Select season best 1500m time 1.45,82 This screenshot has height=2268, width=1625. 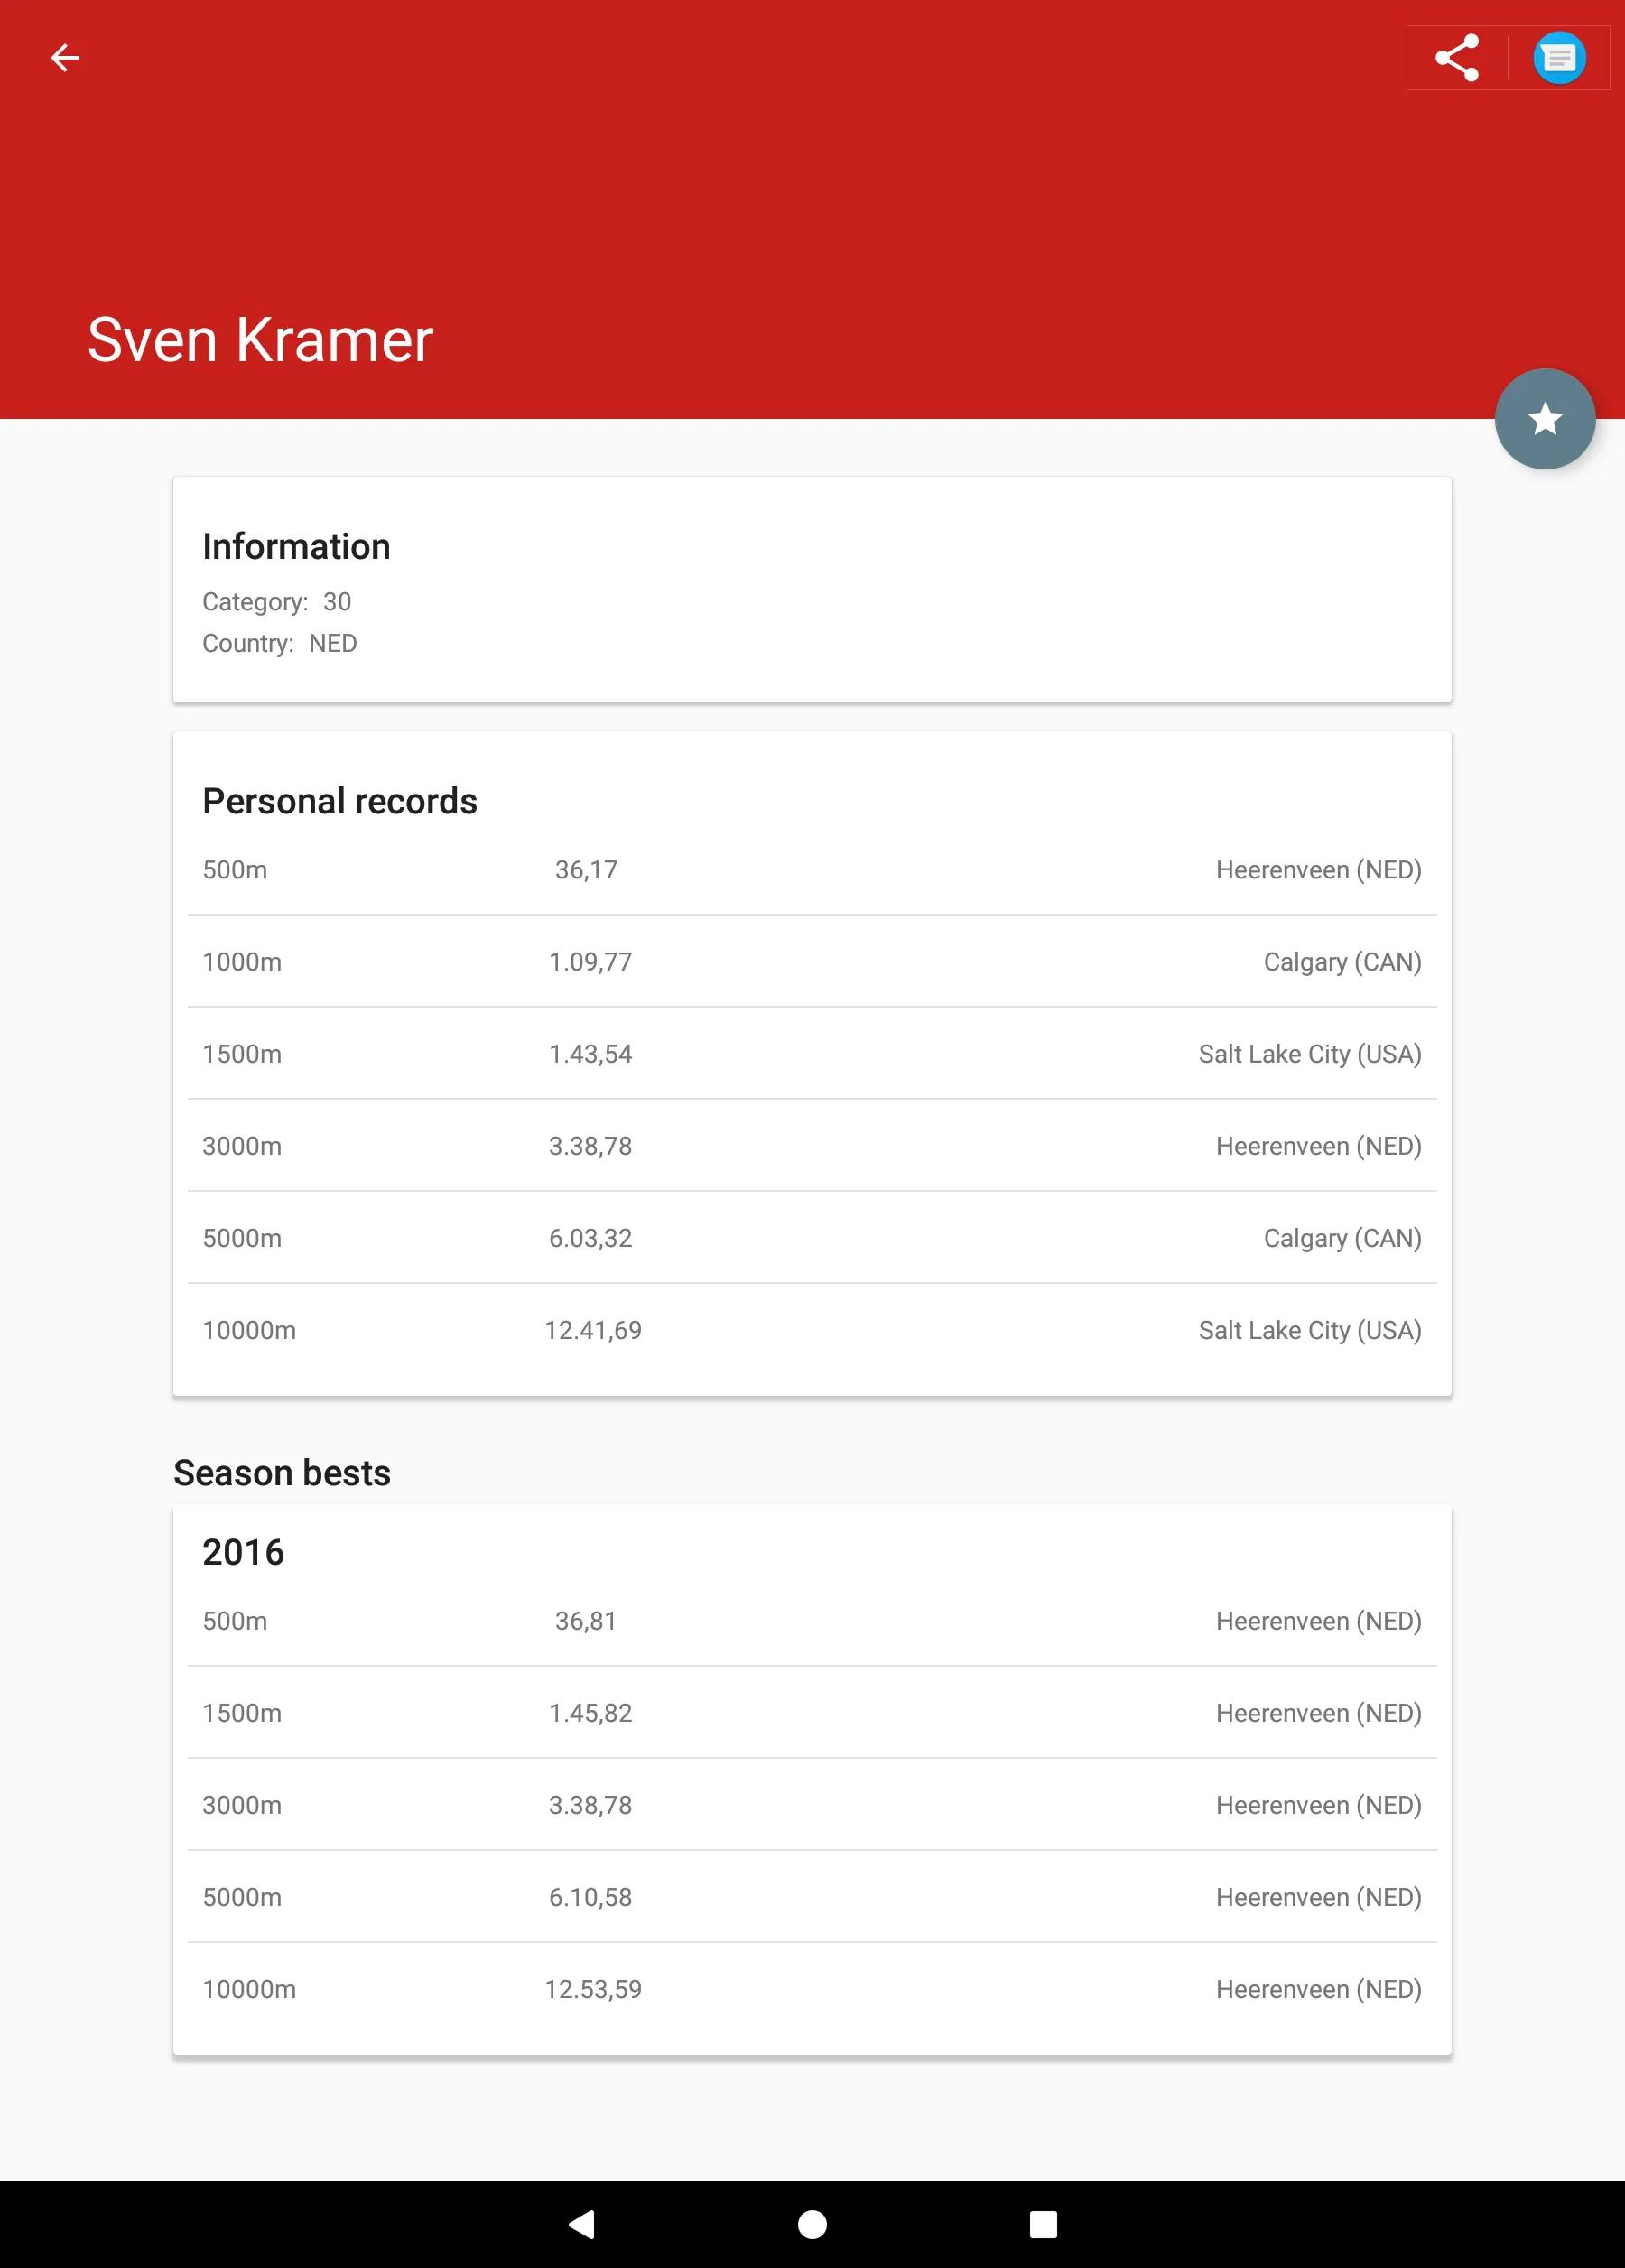tap(590, 1713)
